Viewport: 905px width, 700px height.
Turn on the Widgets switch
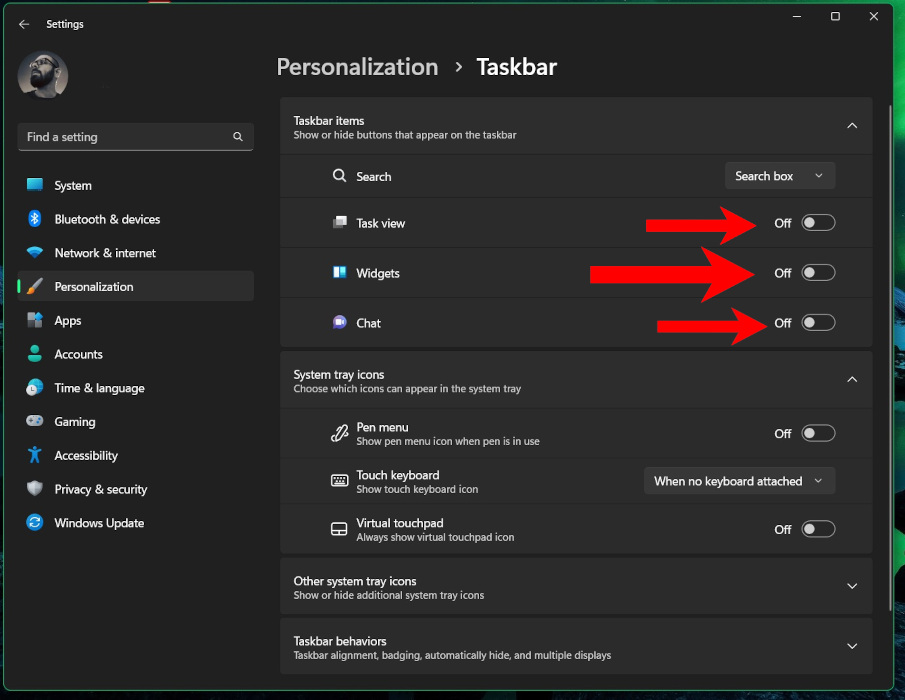point(818,272)
